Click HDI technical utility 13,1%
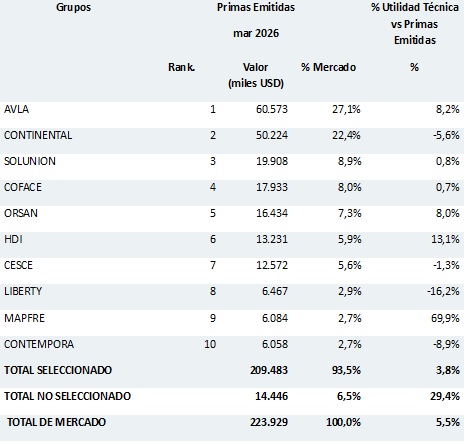 [445, 239]
